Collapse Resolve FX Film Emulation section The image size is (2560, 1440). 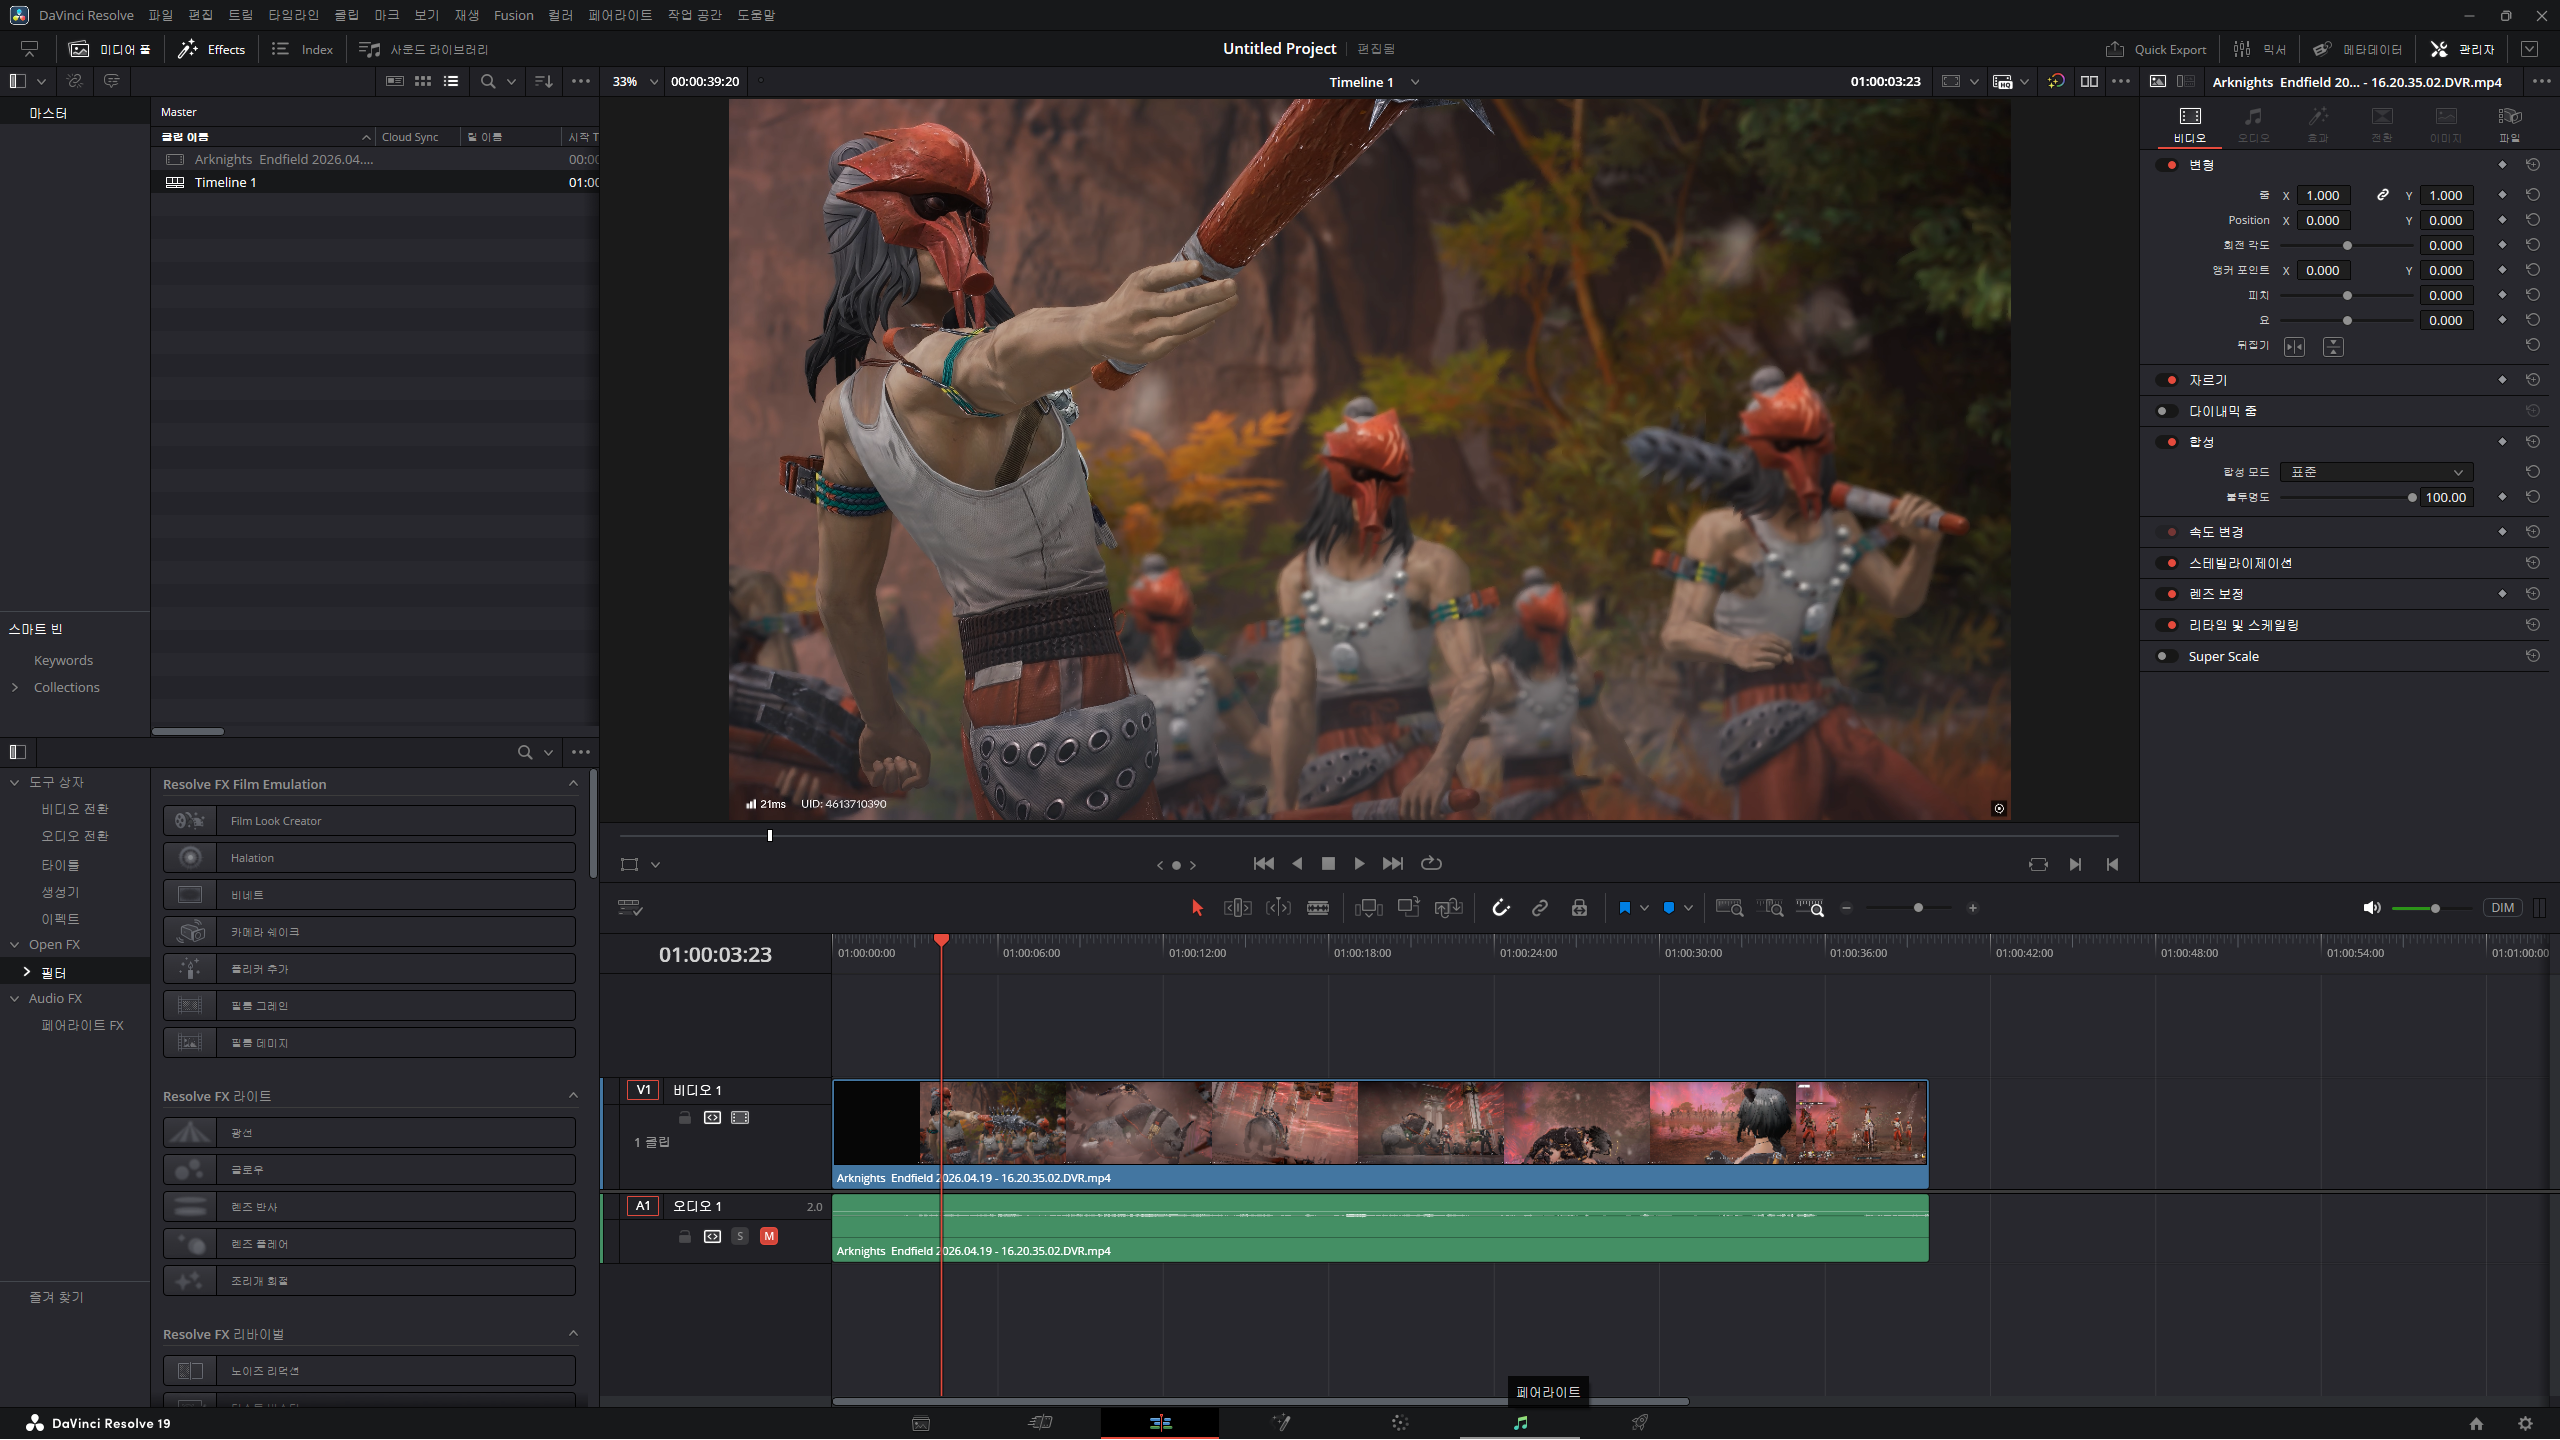[x=573, y=784]
